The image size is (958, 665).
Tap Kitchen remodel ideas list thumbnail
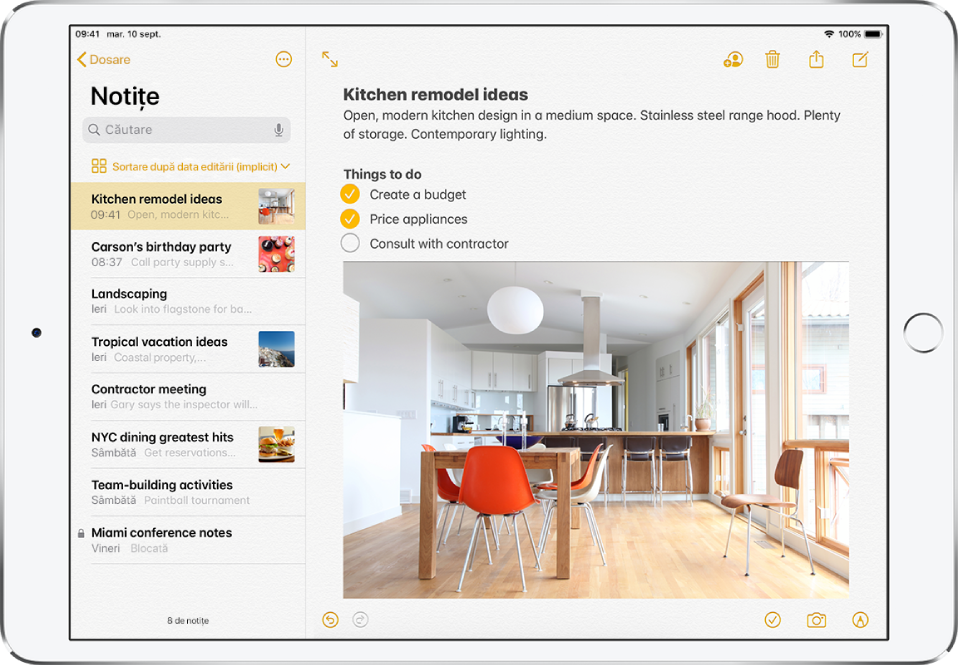pyautogui.click(x=276, y=206)
